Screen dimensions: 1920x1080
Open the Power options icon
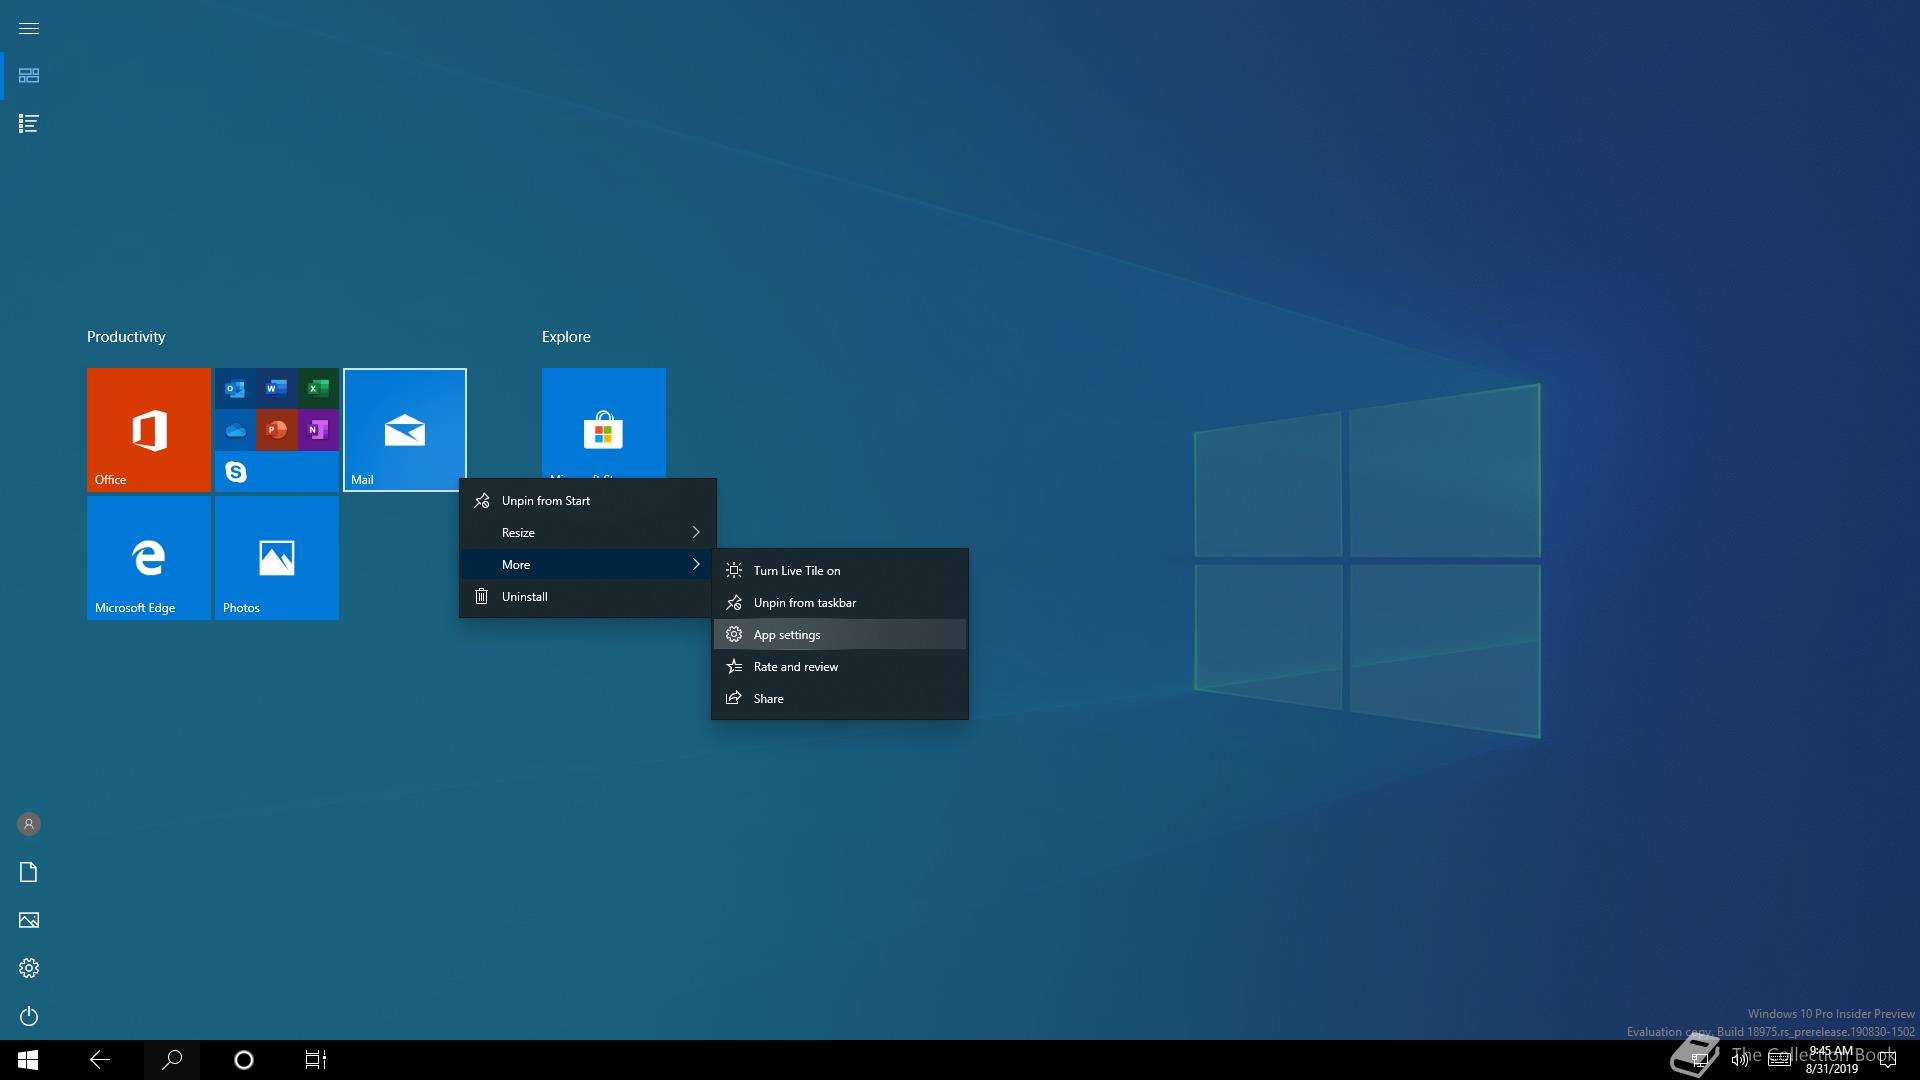29,1016
